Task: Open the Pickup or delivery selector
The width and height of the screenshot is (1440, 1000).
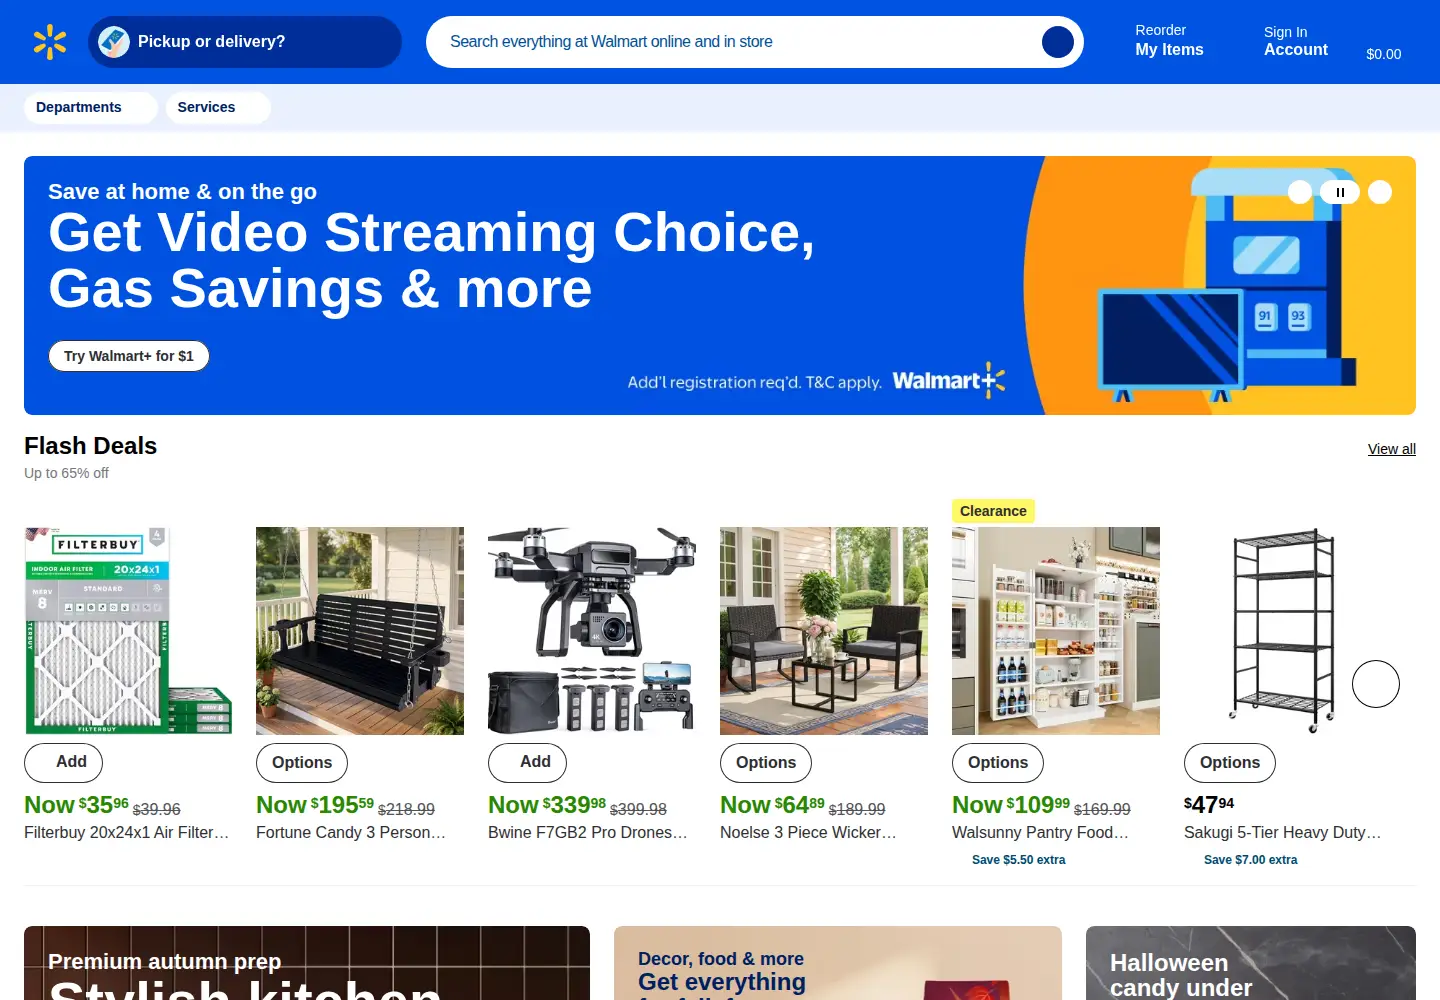Action: (245, 42)
